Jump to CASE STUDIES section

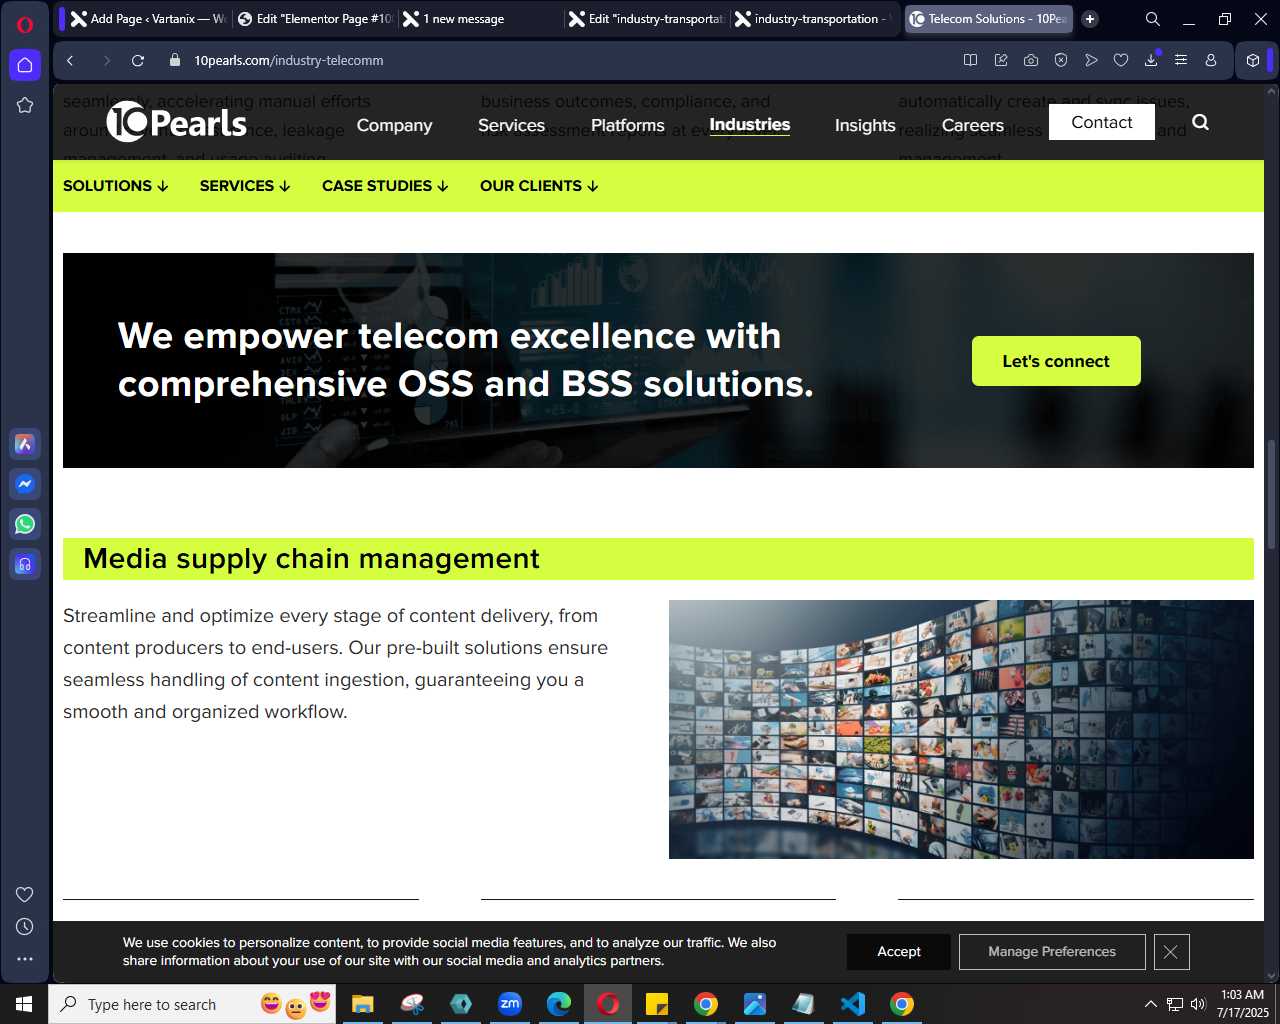click(x=385, y=186)
